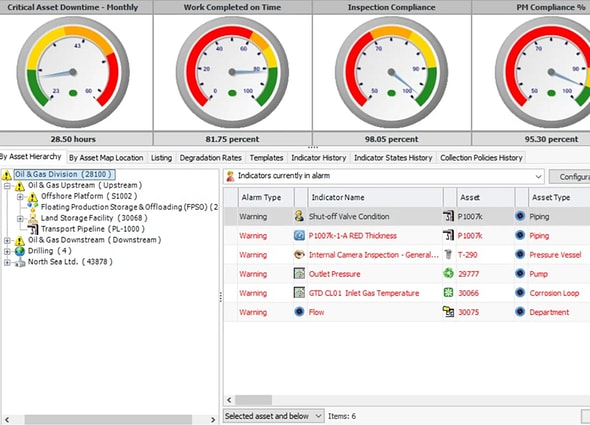Open the Templates tab
Screen dimensions: 590x425
(x=266, y=158)
